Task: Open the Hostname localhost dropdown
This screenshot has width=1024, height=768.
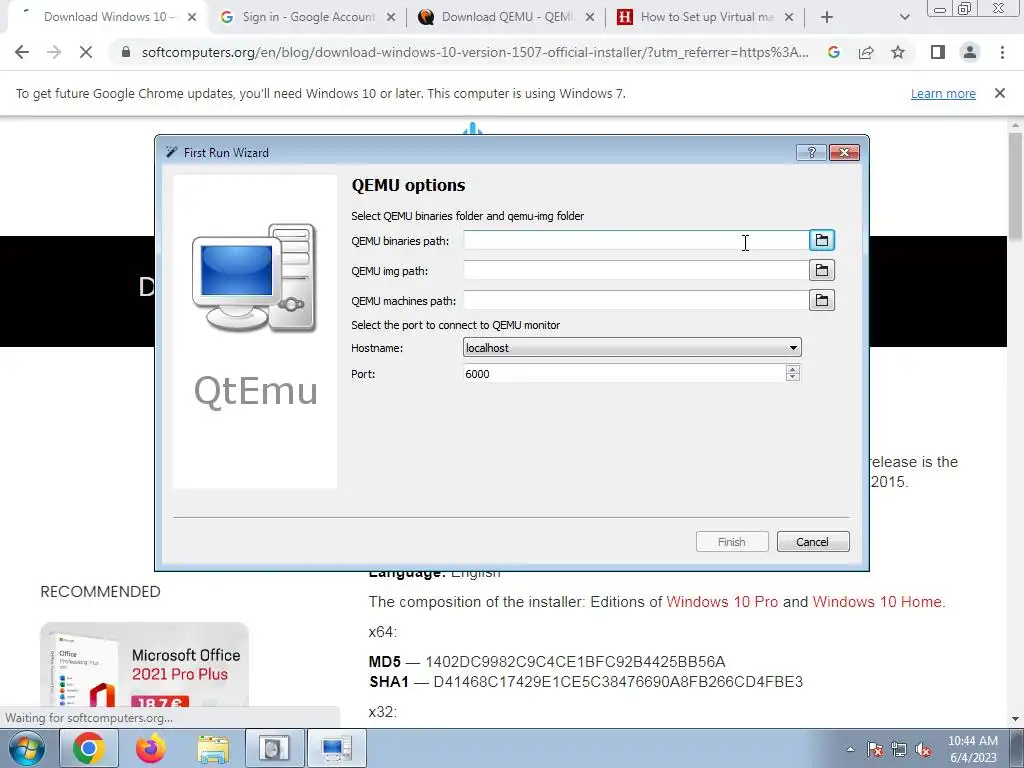Action: (632, 347)
